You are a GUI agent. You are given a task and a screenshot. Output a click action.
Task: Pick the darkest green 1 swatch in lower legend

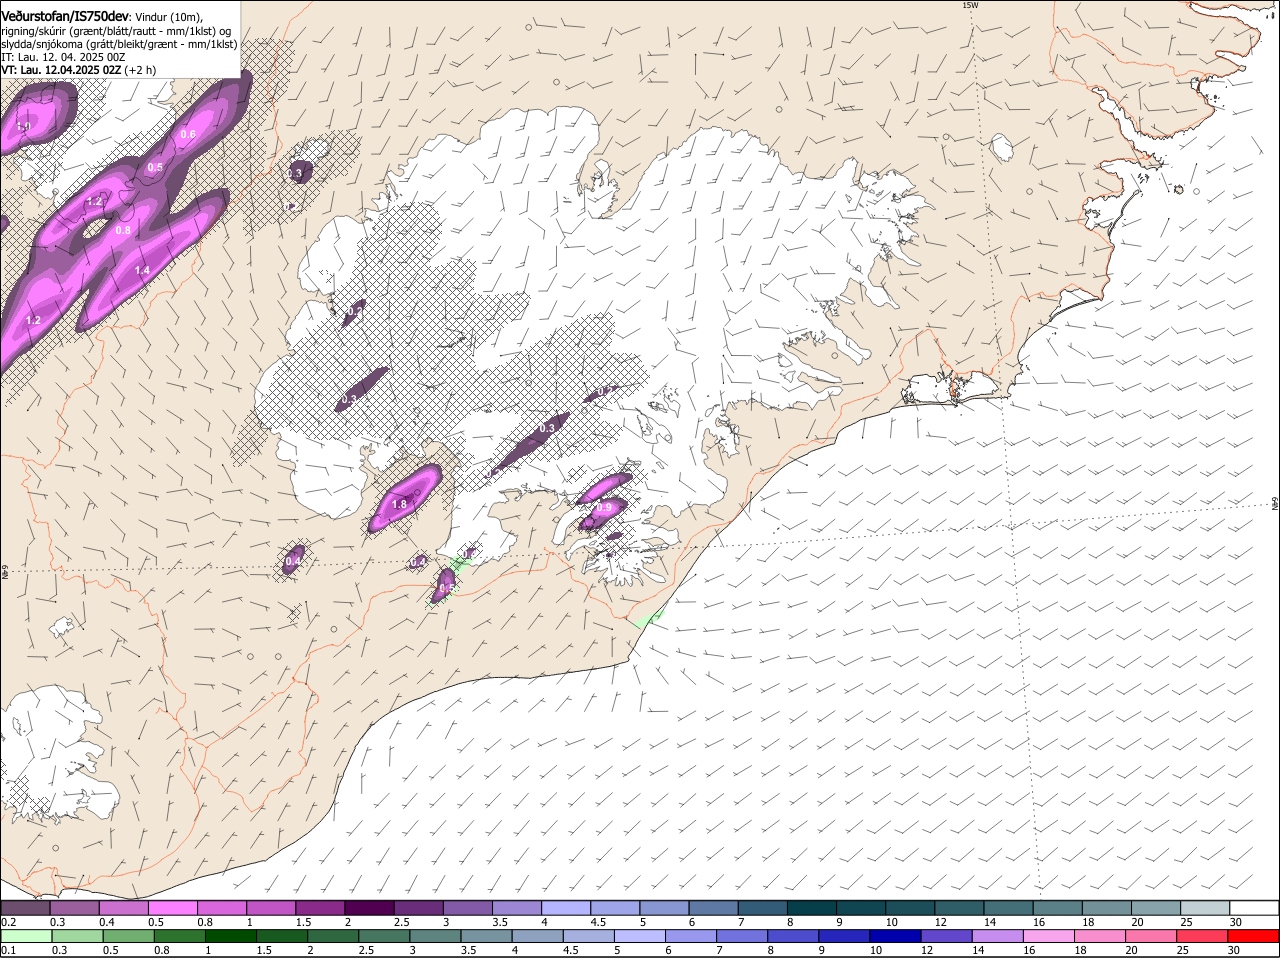pyautogui.click(x=231, y=937)
